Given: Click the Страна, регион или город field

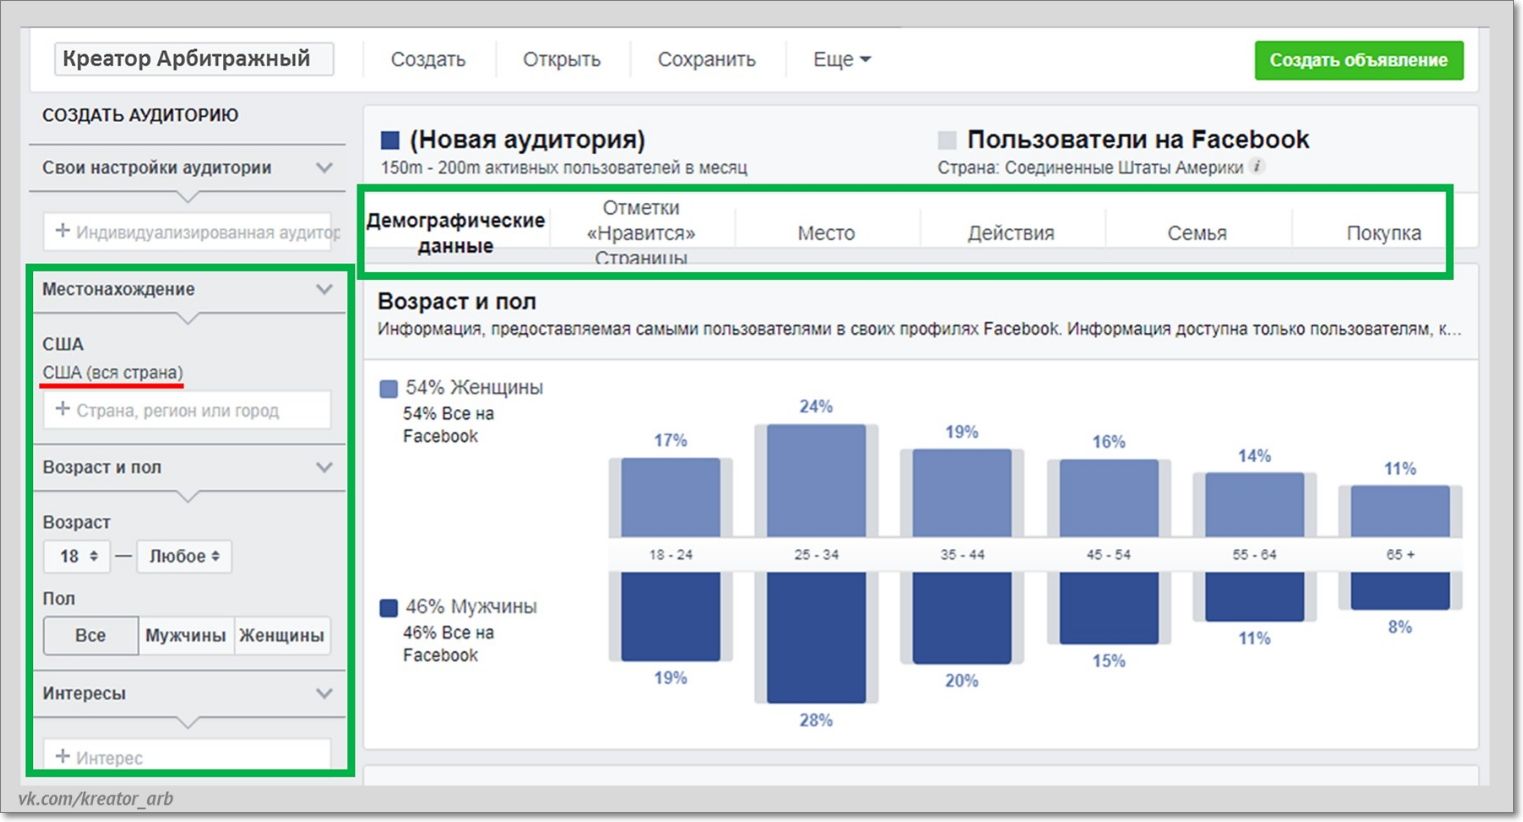Looking at the screenshot, I should coord(187,410).
